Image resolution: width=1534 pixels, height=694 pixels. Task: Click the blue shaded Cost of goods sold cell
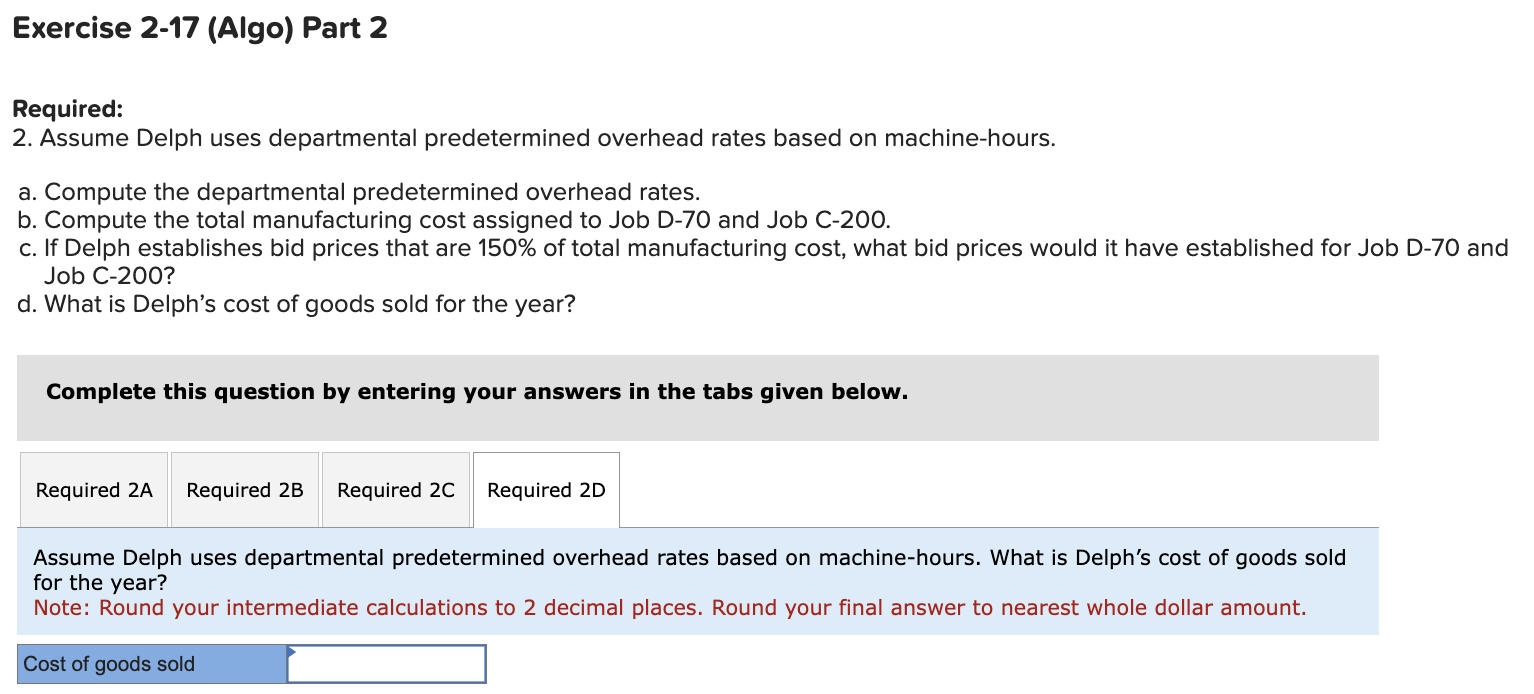tap(150, 663)
